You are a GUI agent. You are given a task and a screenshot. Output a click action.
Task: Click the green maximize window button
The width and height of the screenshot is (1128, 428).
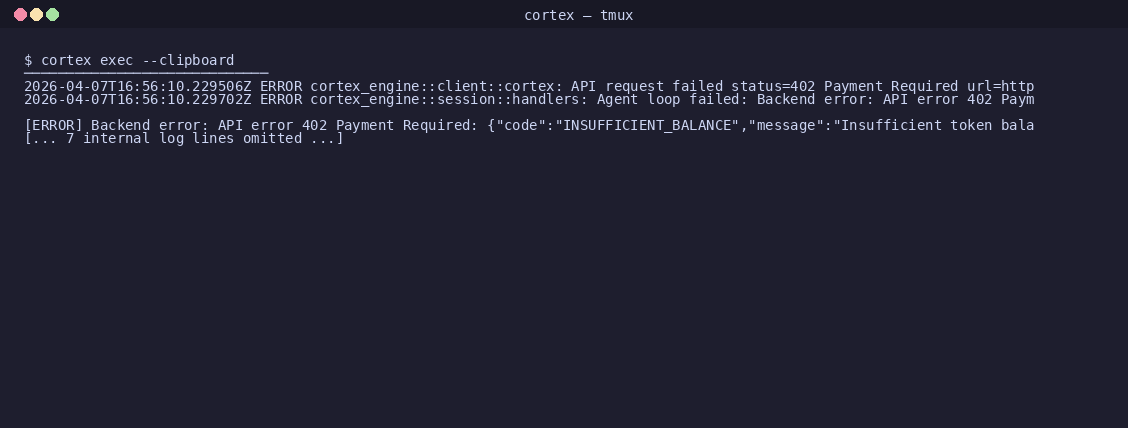[x=53, y=14]
